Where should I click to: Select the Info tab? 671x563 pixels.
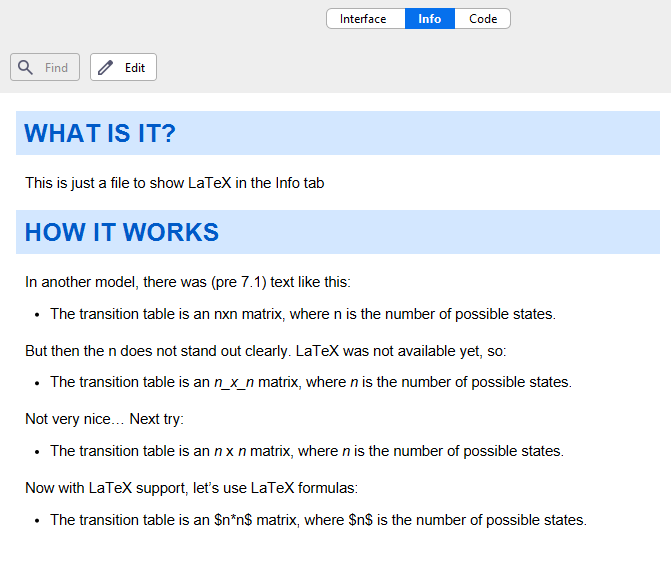coord(430,19)
